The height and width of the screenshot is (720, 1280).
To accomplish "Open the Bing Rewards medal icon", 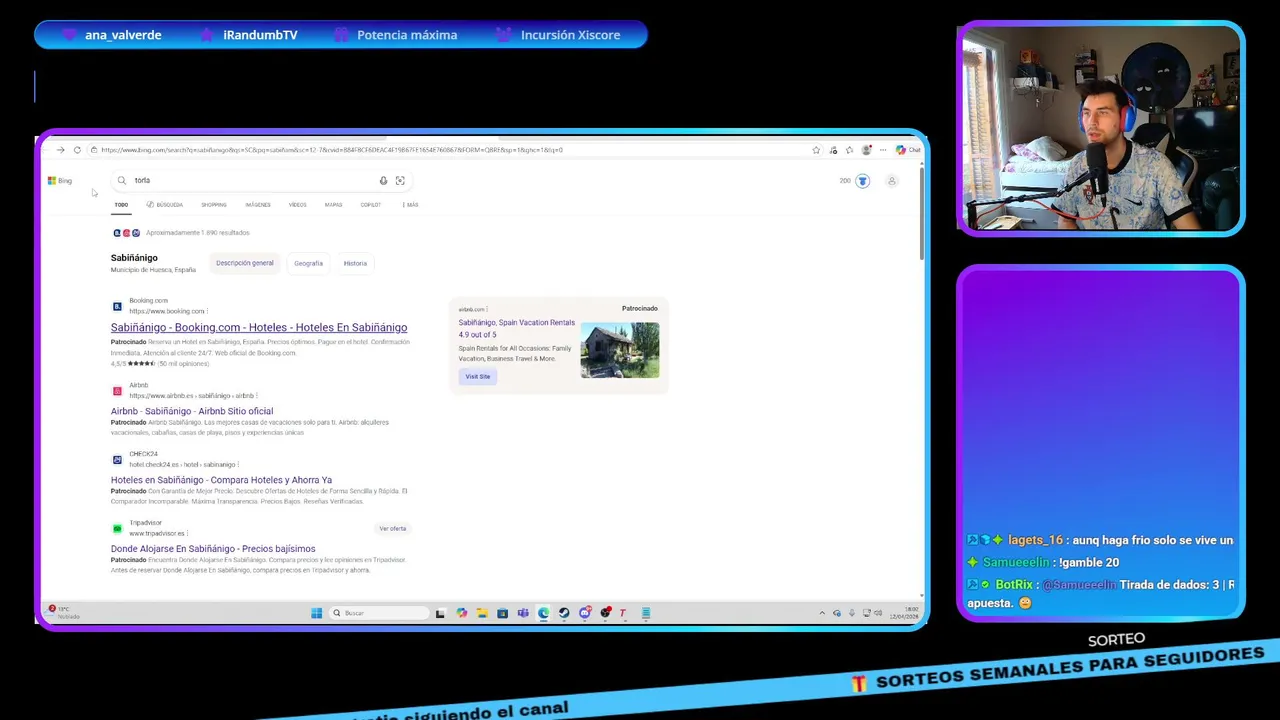I will tap(862, 181).
